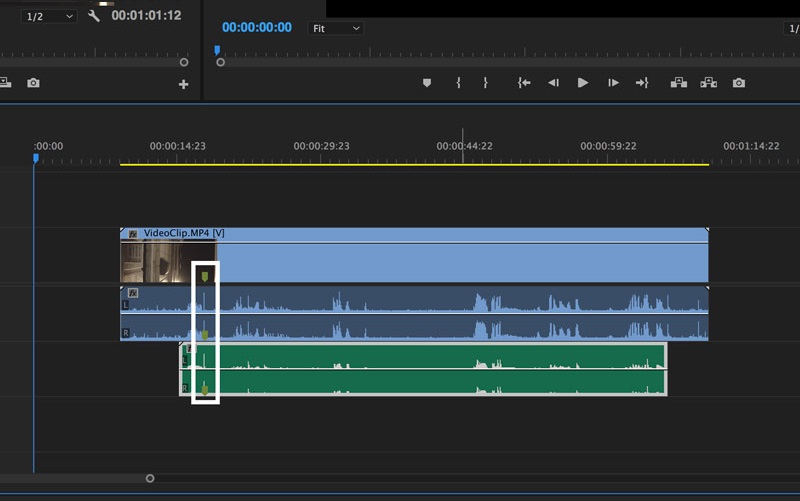Click the Lift button
This screenshot has width=800, height=501.
pyautogui.click(x=678, y=83)
